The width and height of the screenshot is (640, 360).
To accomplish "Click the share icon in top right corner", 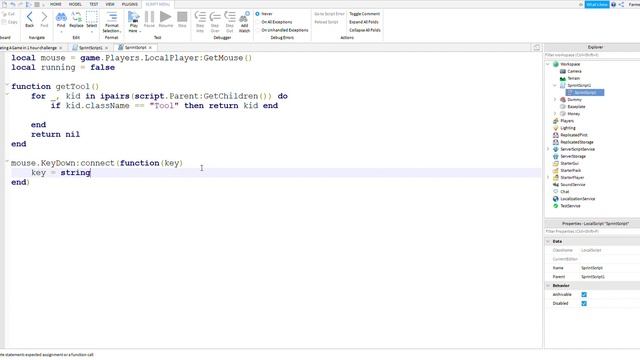I will 621,4.
